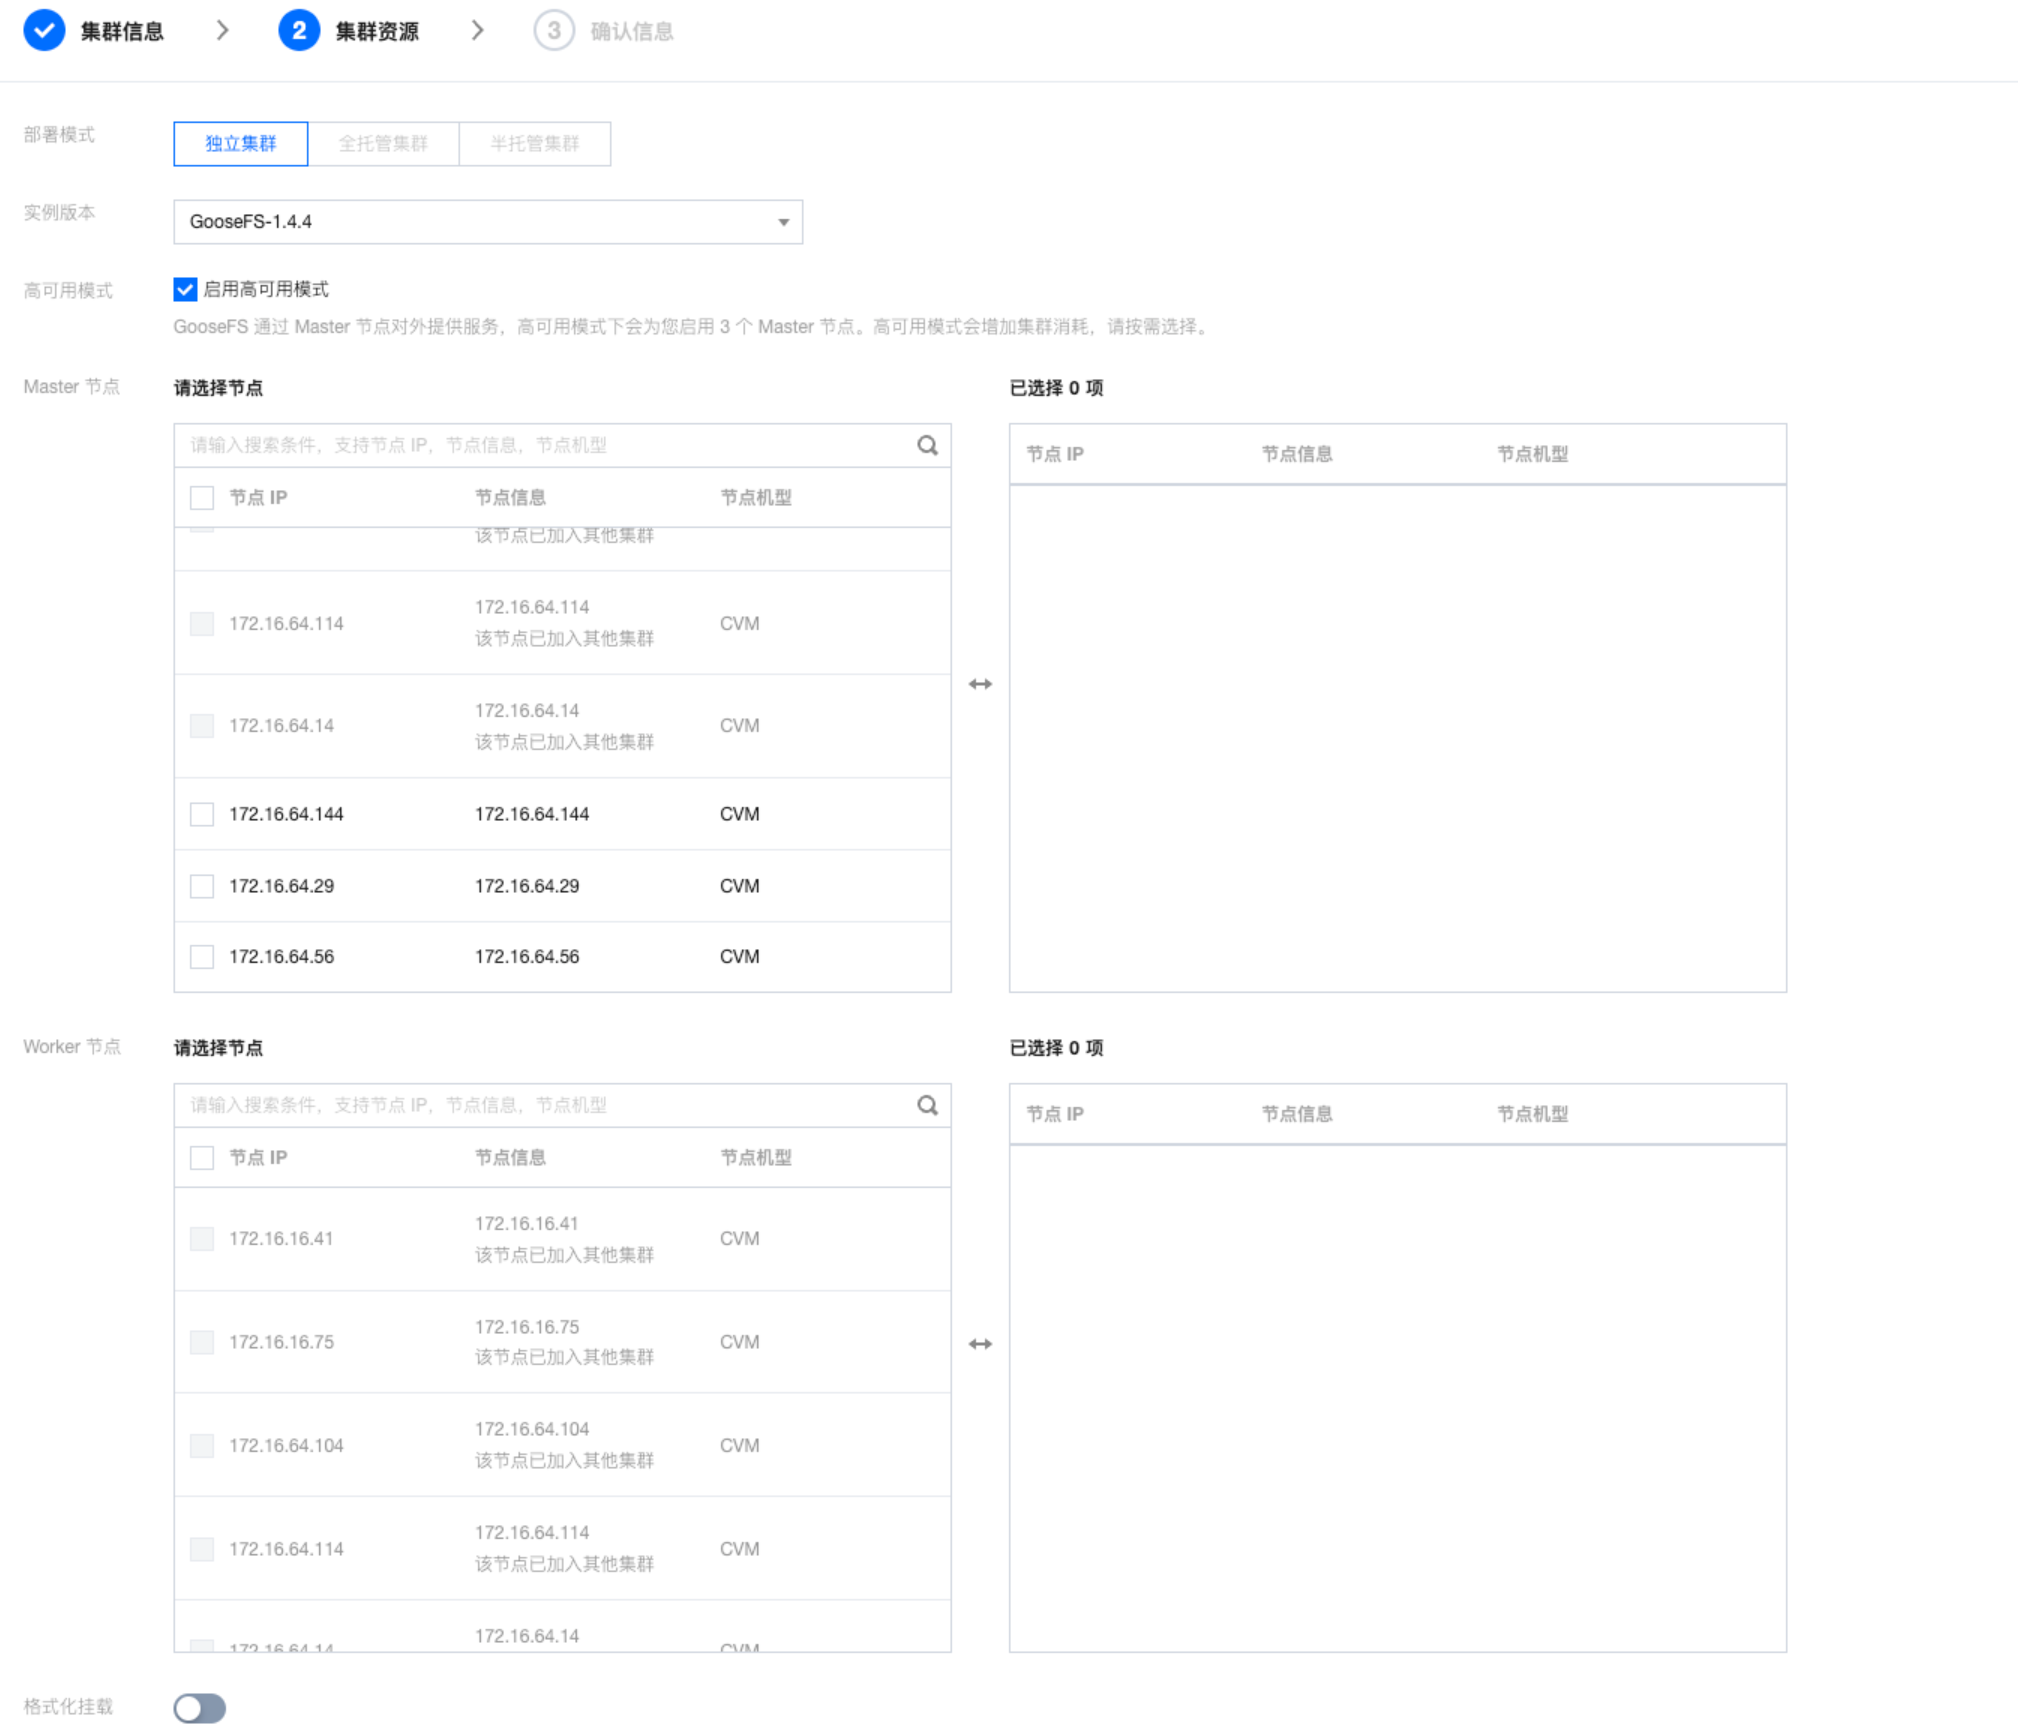2018x1732 pixels.
Task: Click the Worker node transfer arrows icon
Action: [x=980, y=1344]
